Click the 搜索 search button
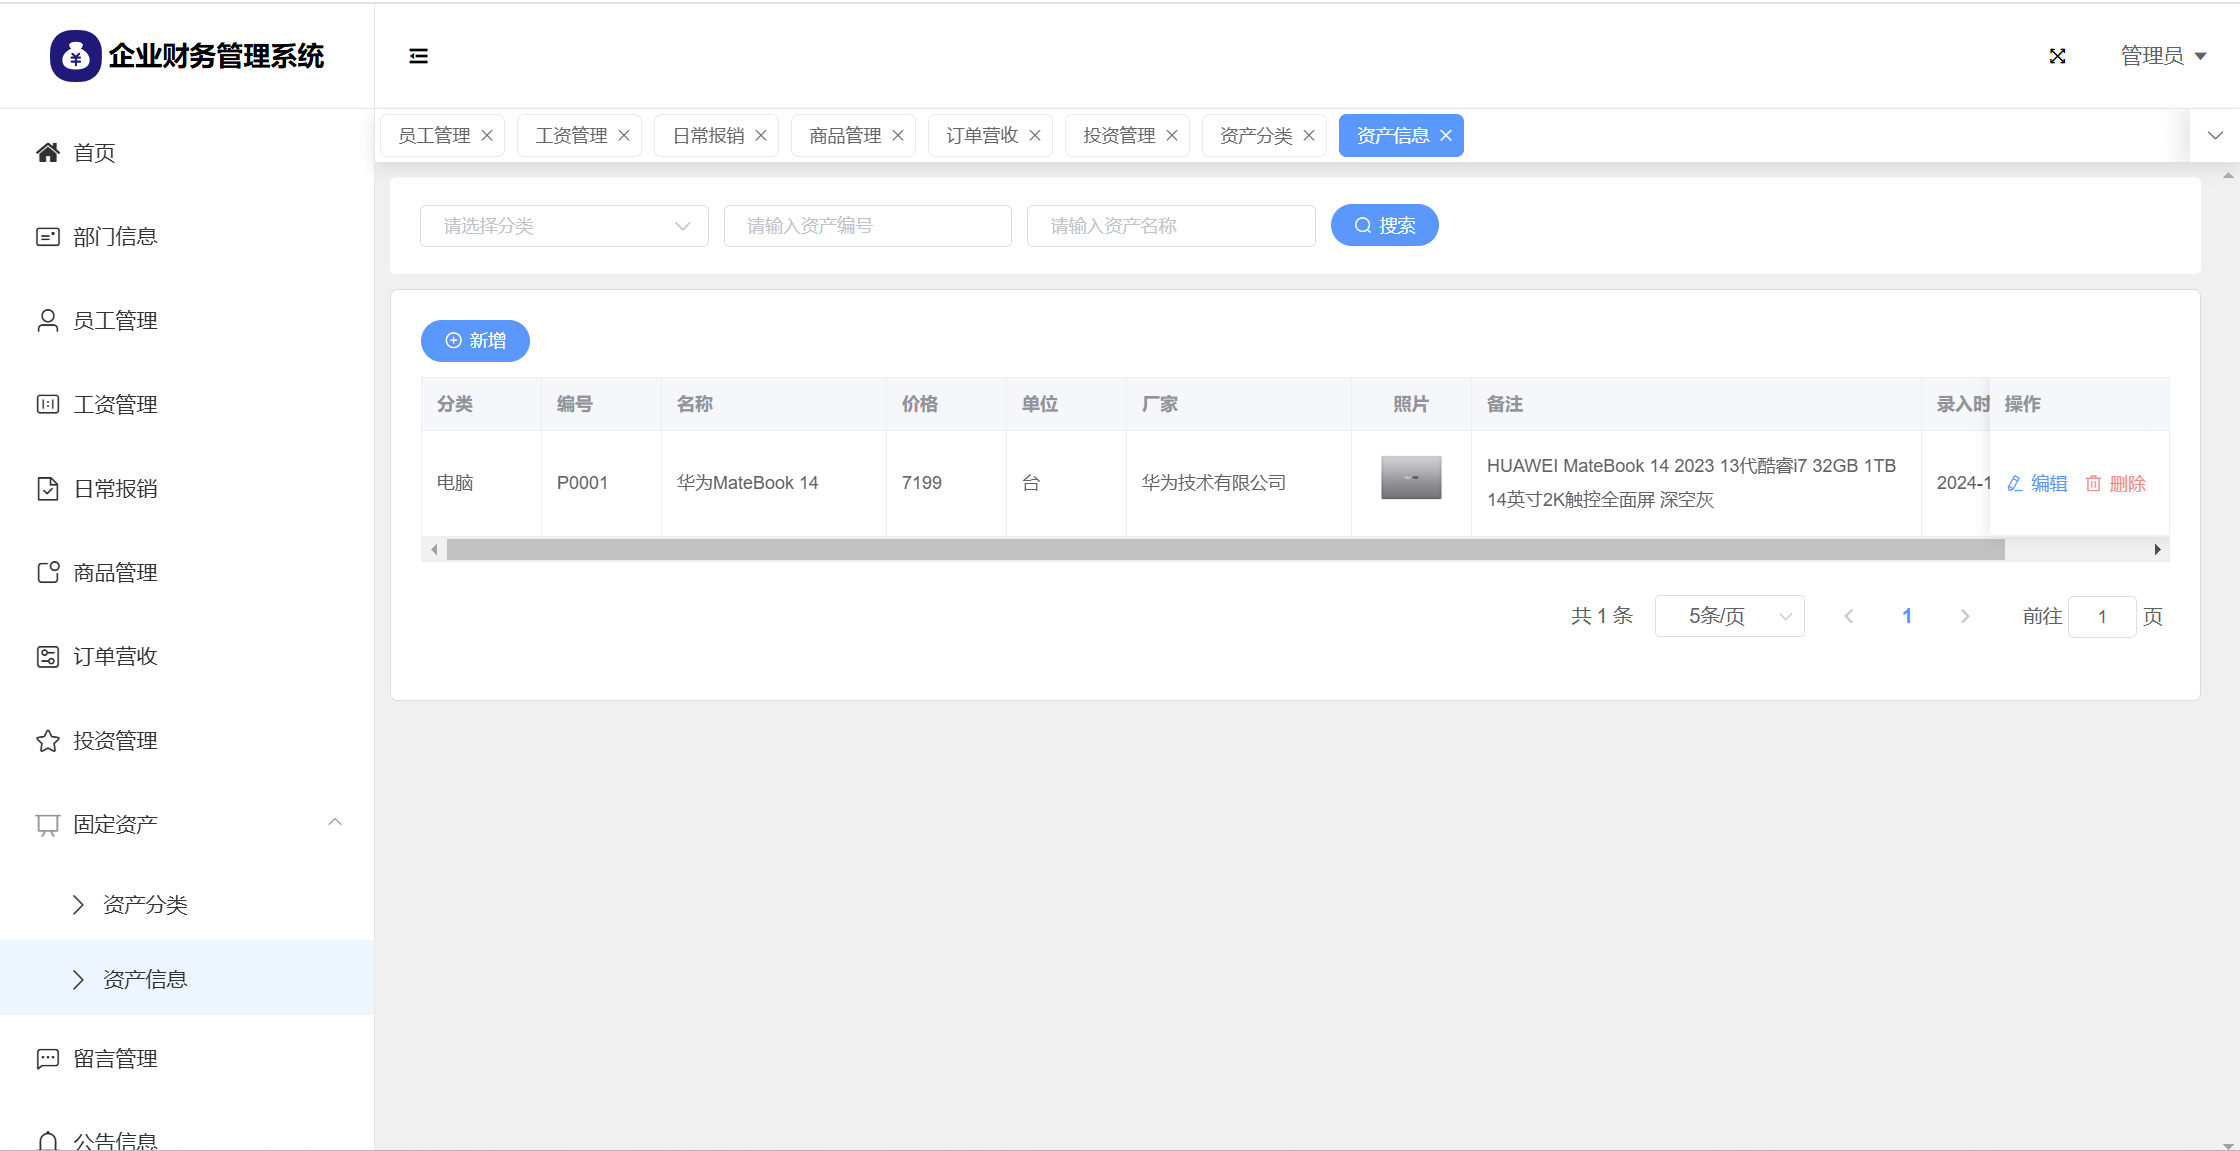Viewport: 2240px width, 1151px height. click(1384, 226)
